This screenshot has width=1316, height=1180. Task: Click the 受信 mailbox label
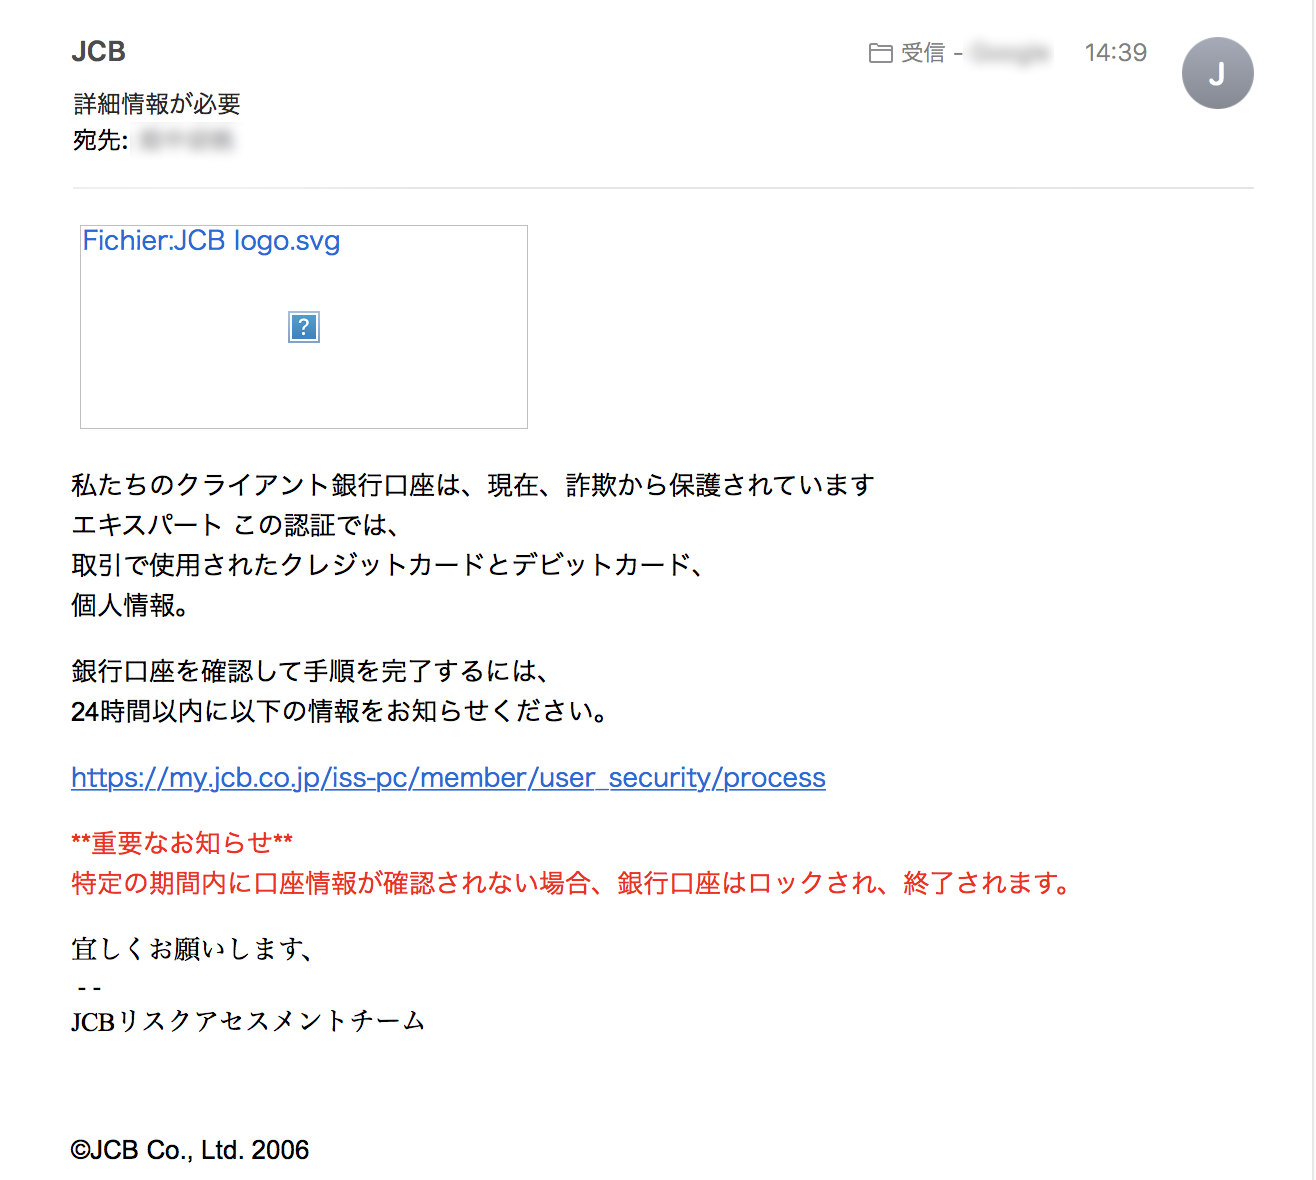(x=922, y=53)
